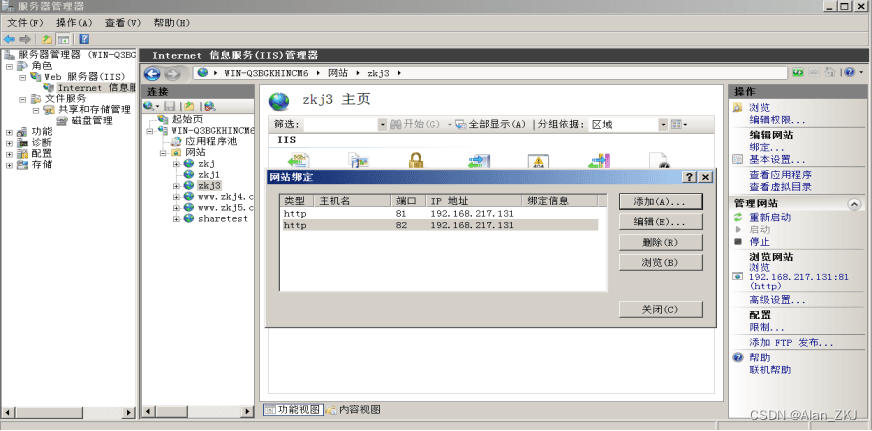Expand the 配置 tree node

click(x=9, y=155)
